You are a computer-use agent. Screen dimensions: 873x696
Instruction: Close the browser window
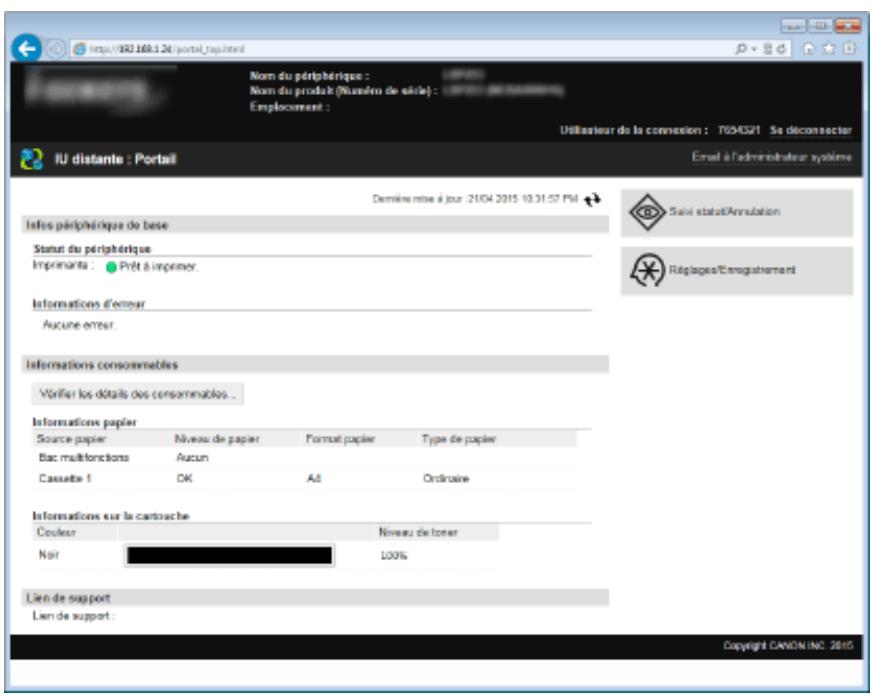coord(848,26)
